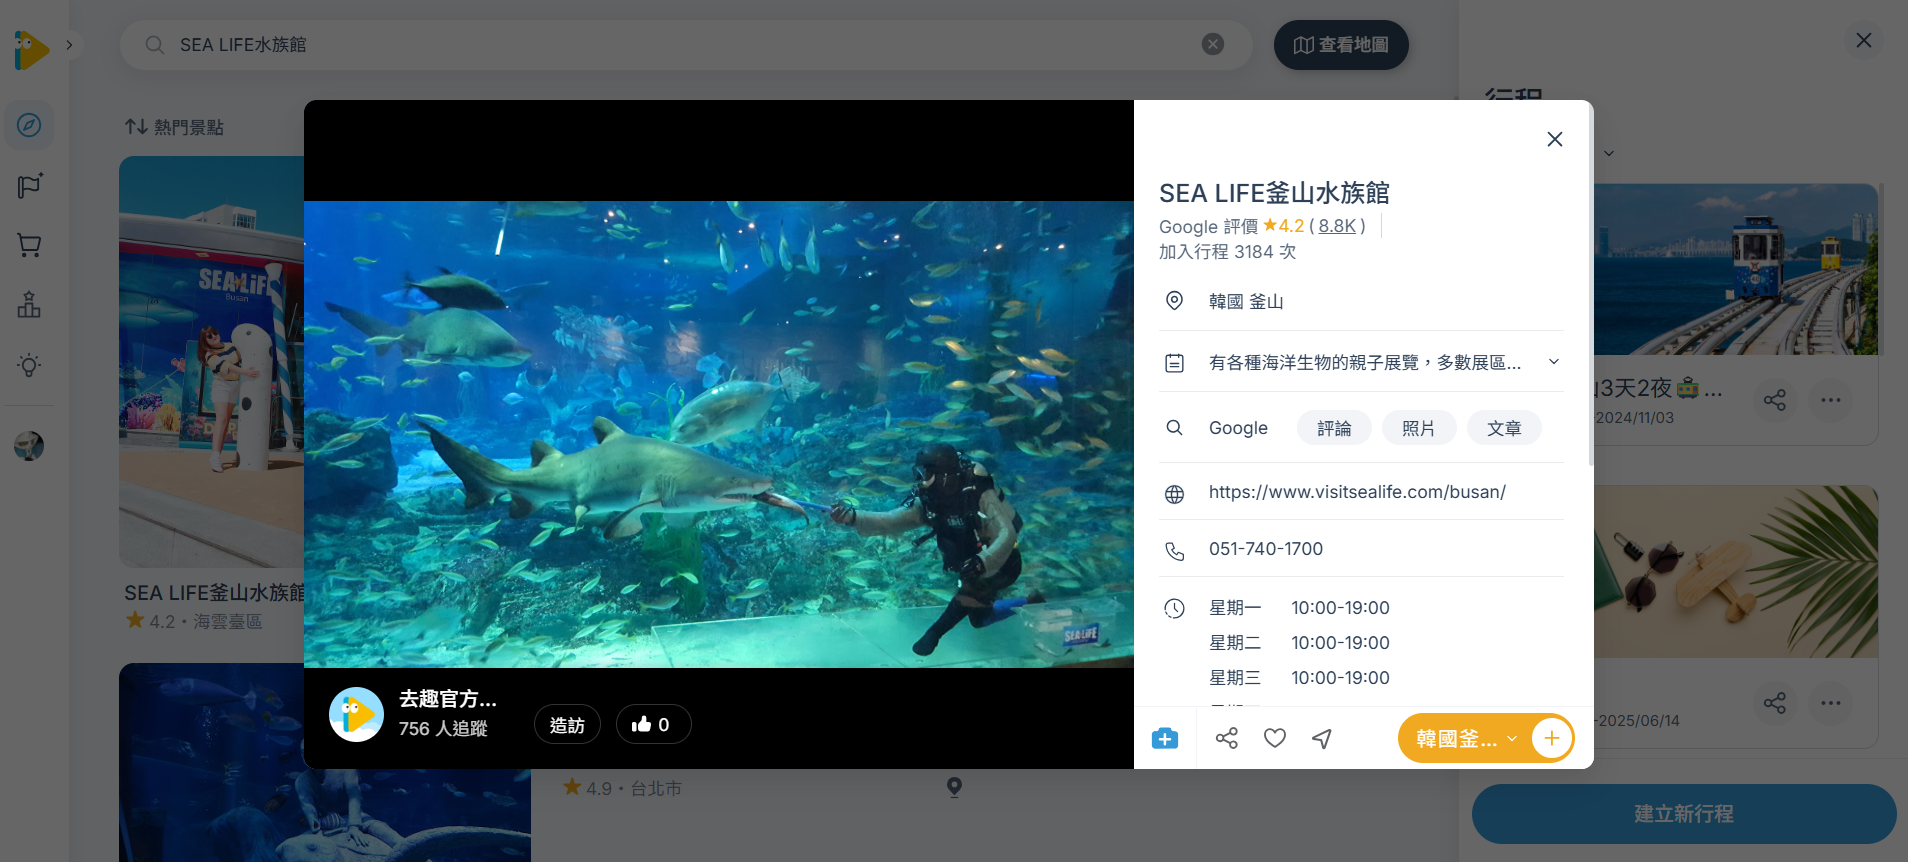The width and height of the screenshot is (1908, 862).
Task: Click the 去趣官方 channel avatar
Action: 357,714
